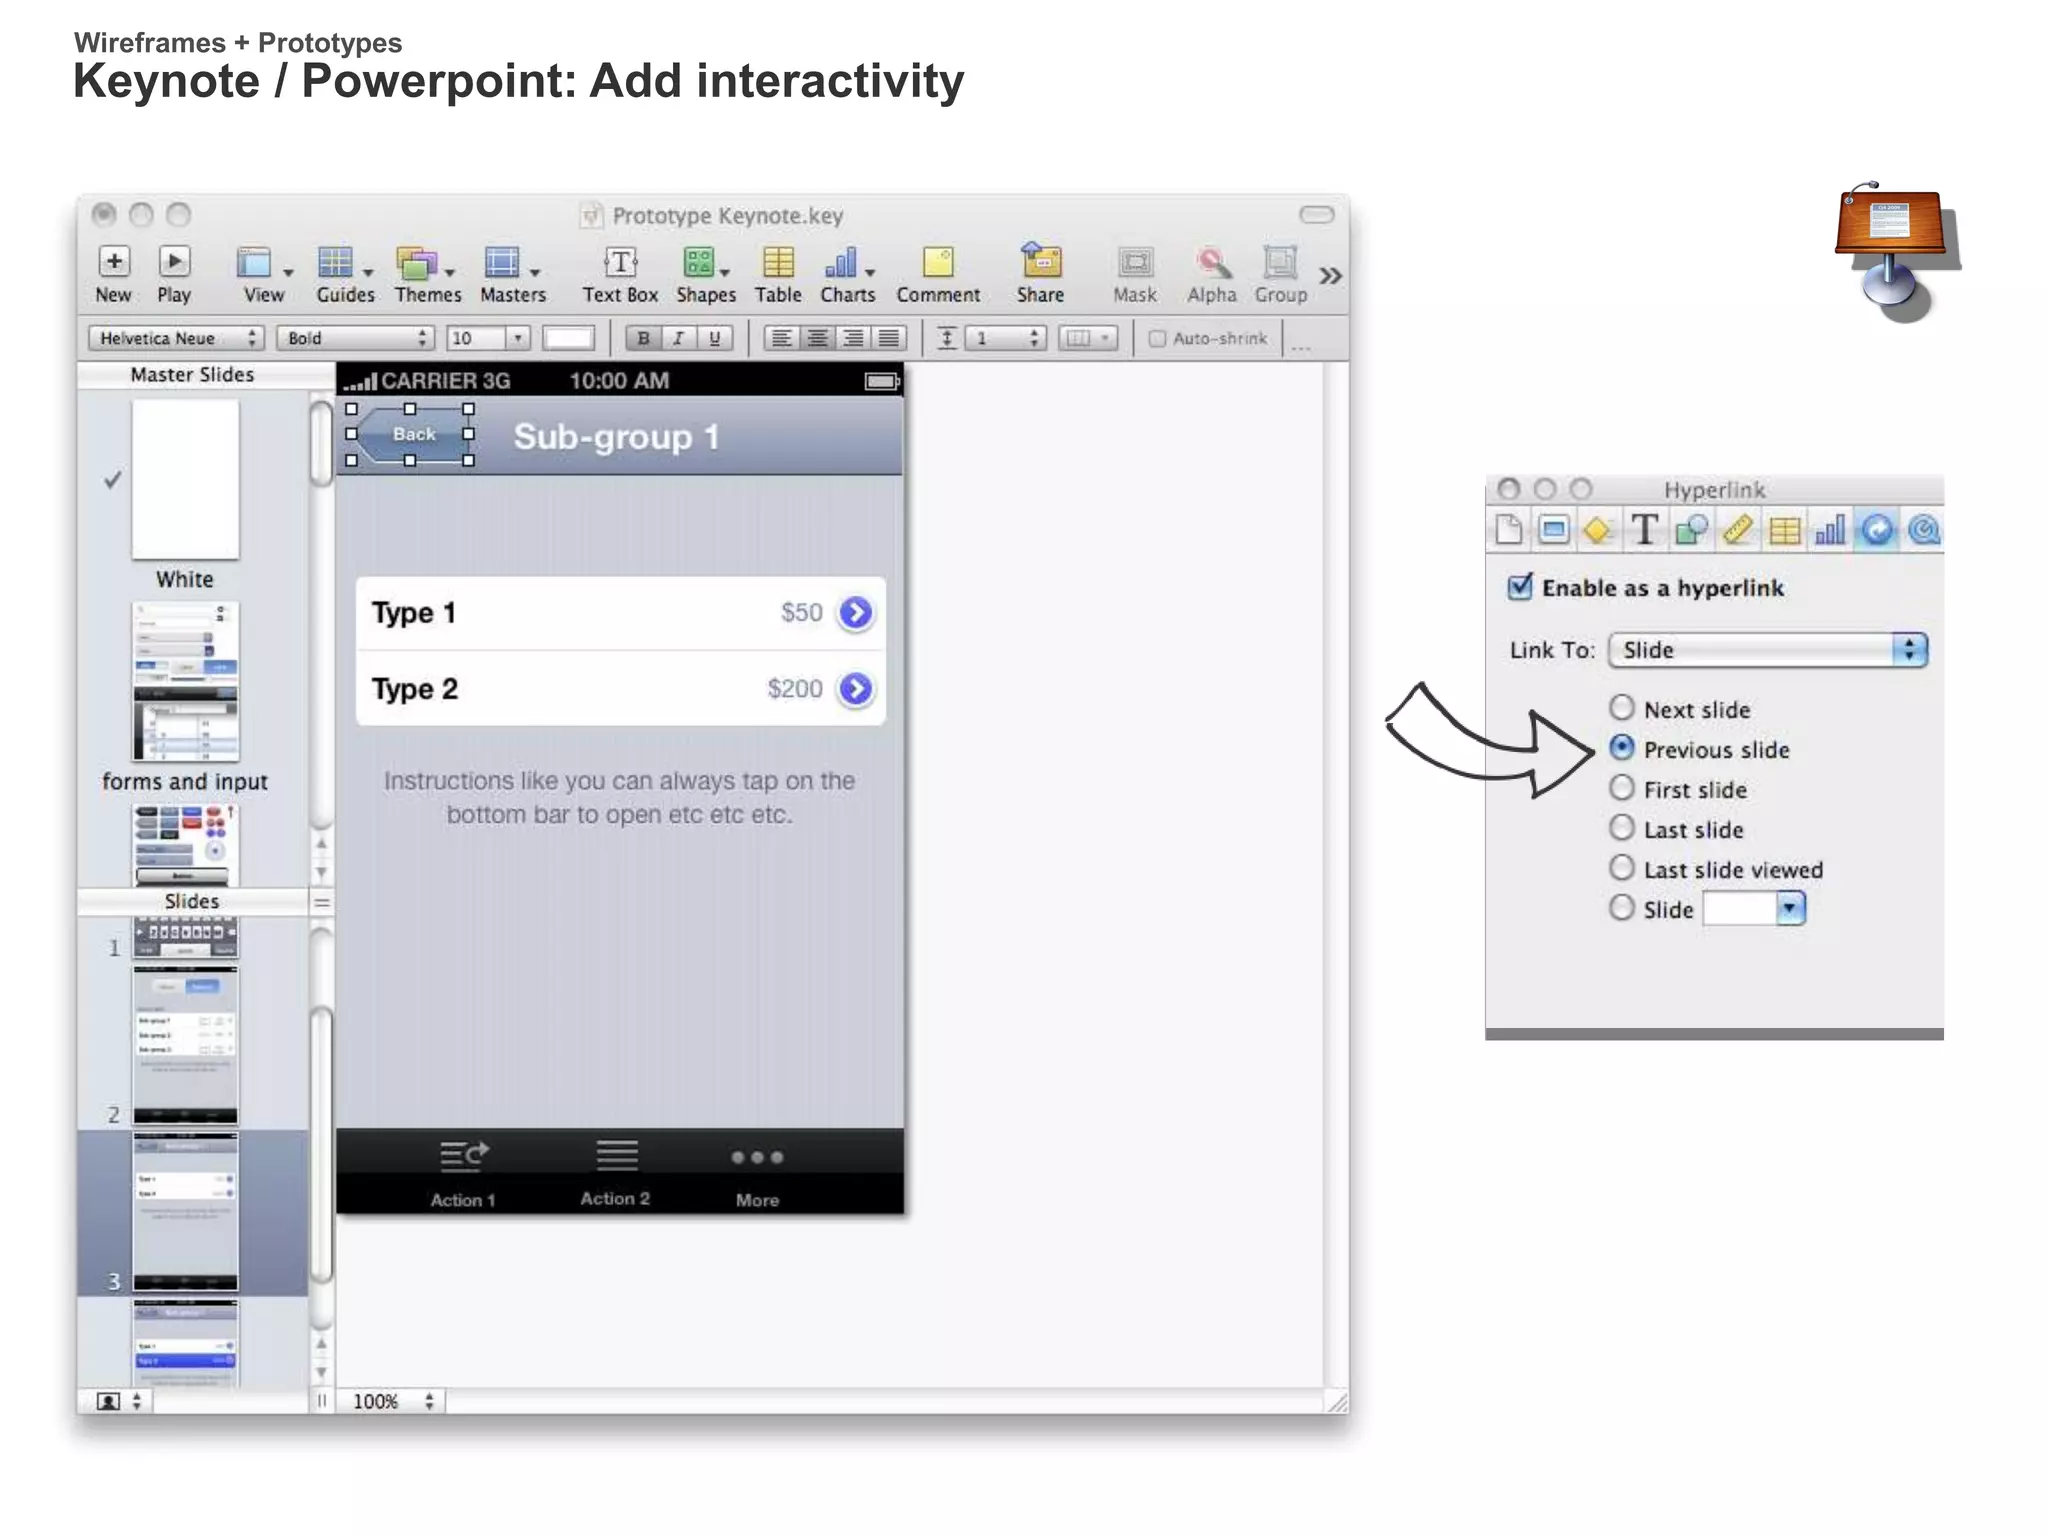The height and width of the screenshot is (1536, 2048).
Task: Open the Charts toolbar icon
Action: pyautogui.click(x=841, y=263)
